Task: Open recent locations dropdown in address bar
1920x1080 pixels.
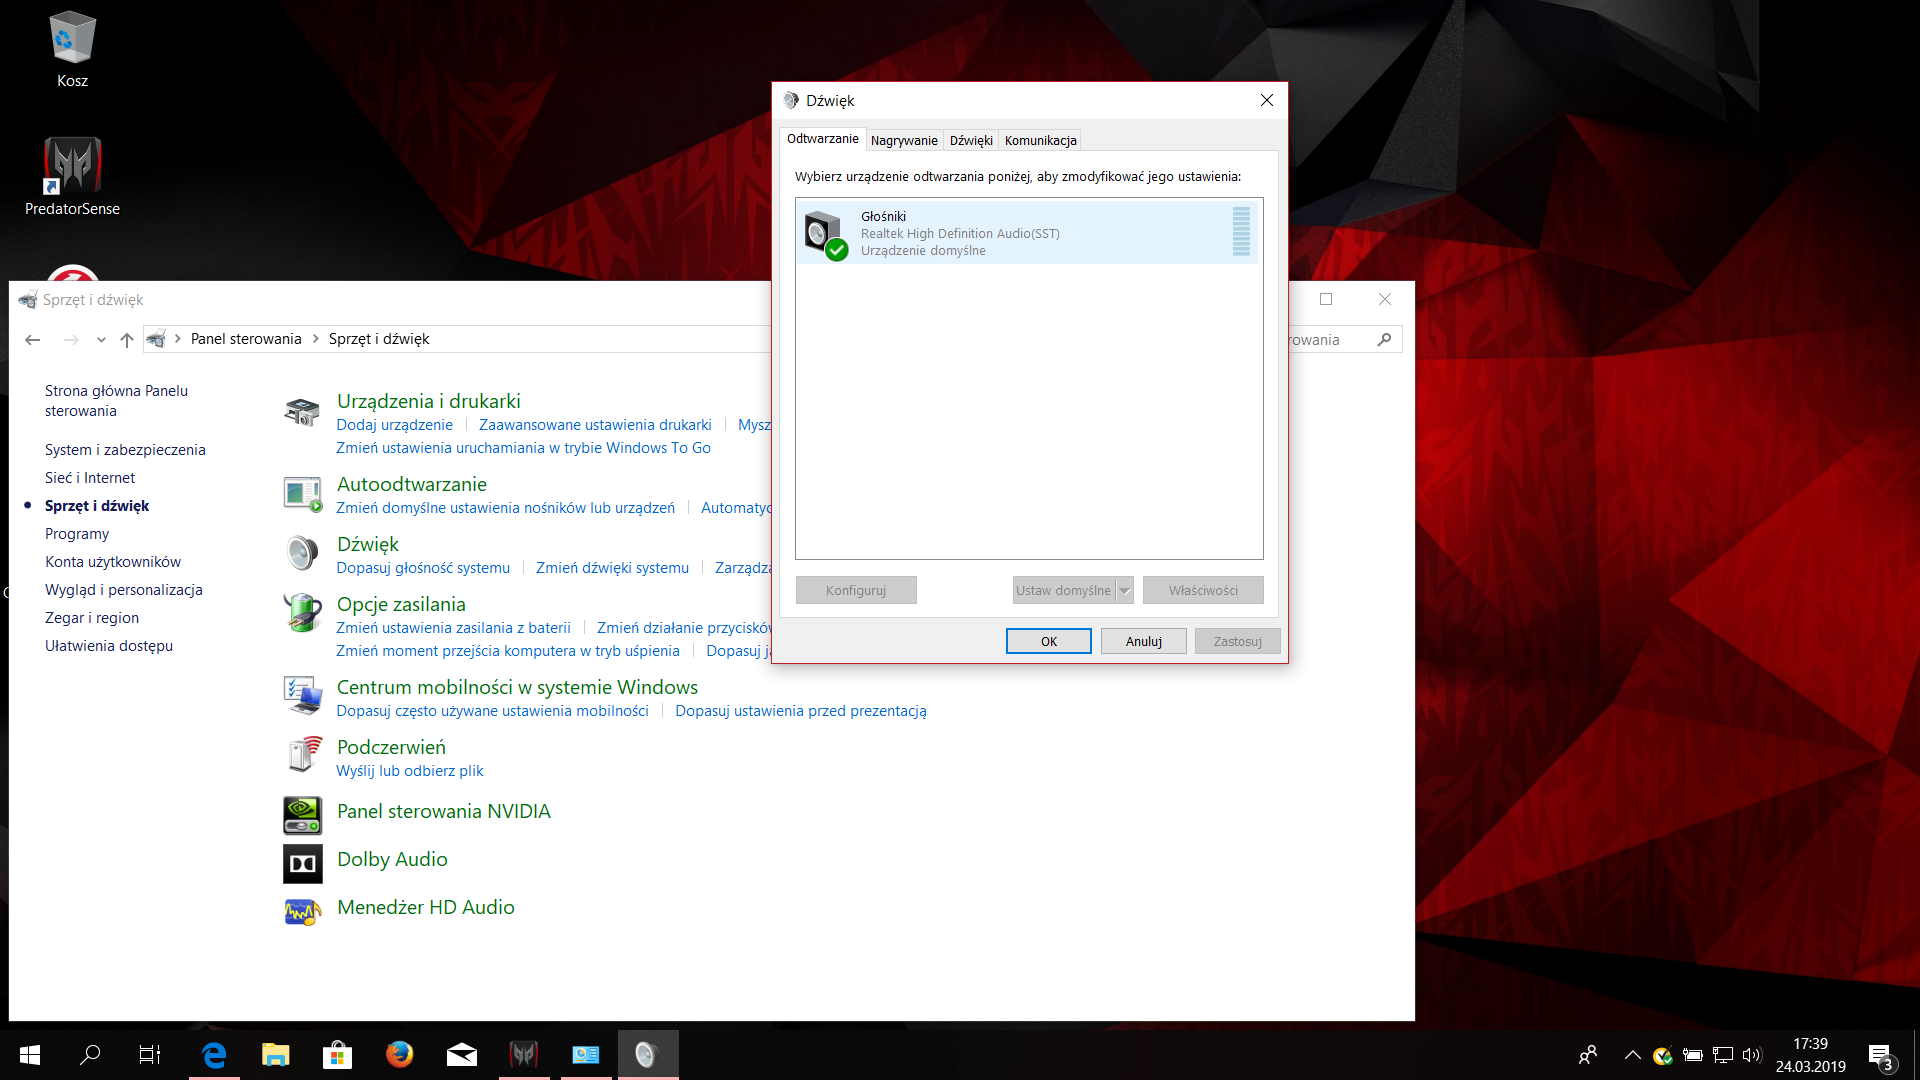Action: 101,340
